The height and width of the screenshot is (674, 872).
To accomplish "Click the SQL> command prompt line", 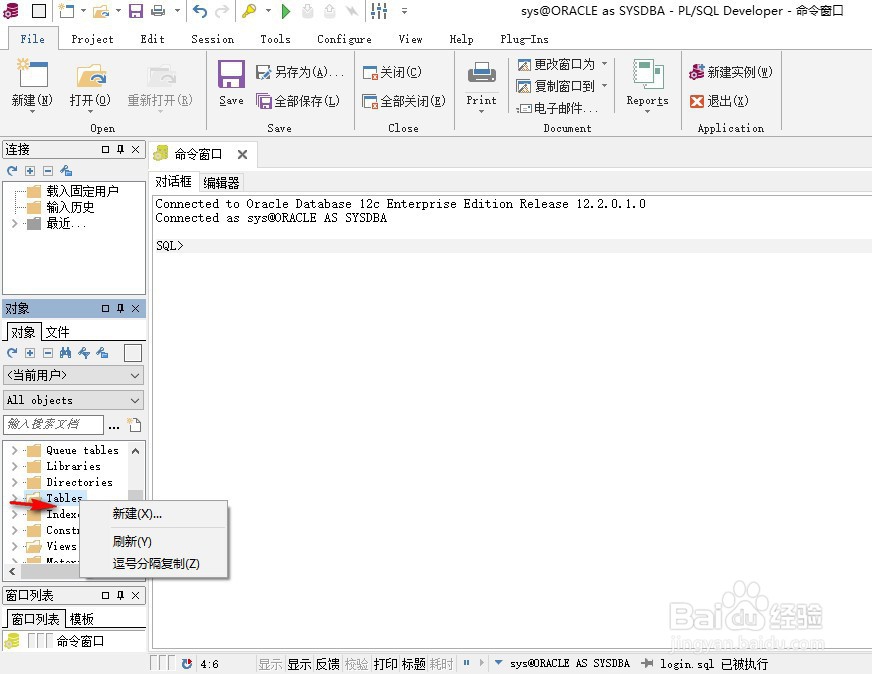I will pyautogui.click(x=512, y=246).
